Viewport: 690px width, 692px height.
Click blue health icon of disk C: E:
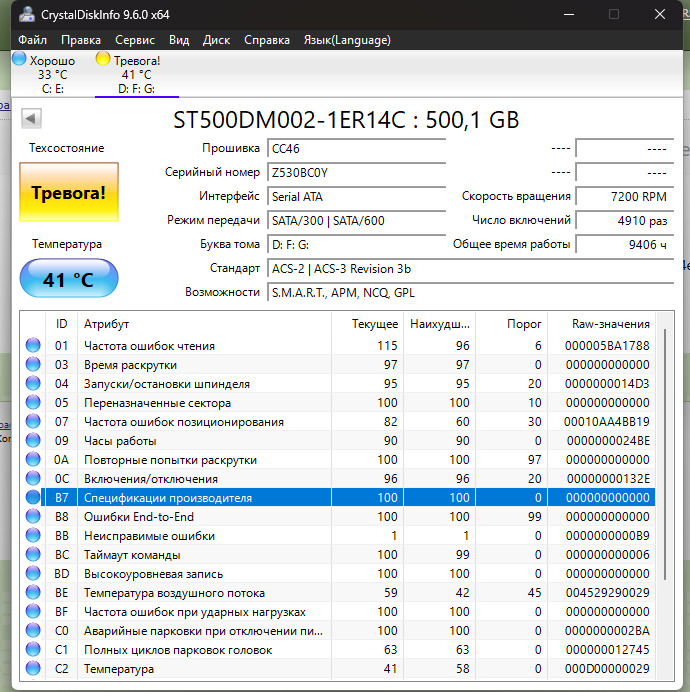pos(19,60)
